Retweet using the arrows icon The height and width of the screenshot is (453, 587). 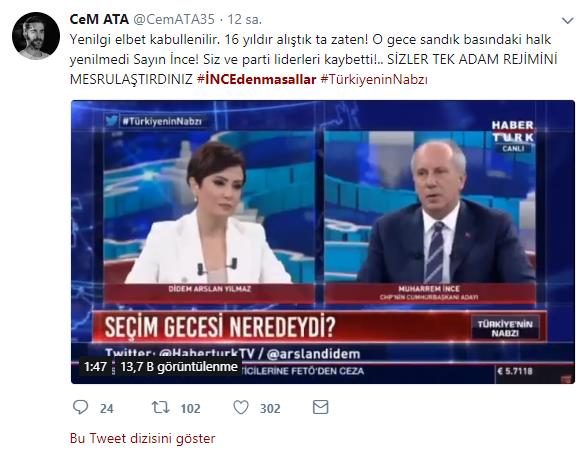[161, 407]
